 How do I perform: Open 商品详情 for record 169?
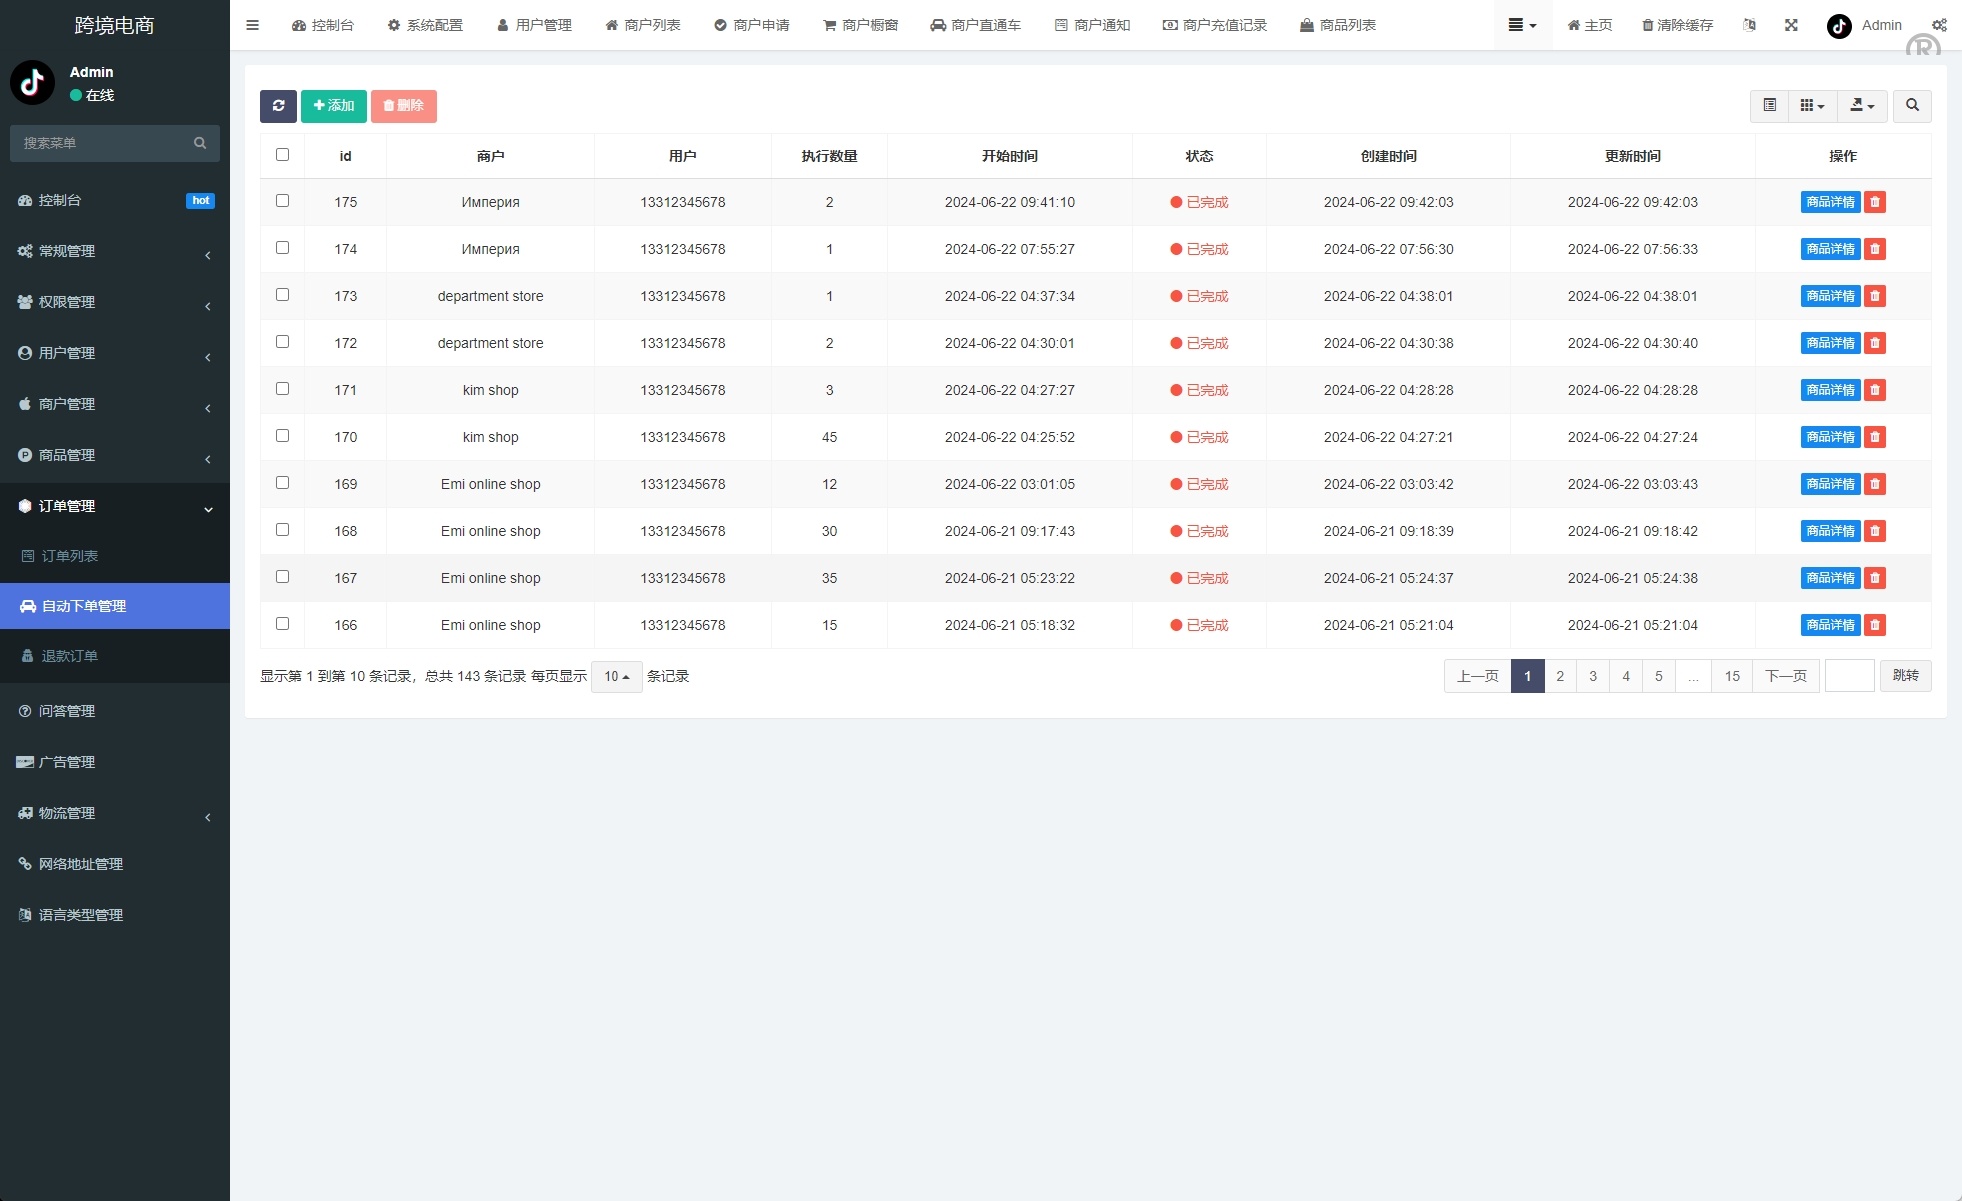[x=1829, y=484]
